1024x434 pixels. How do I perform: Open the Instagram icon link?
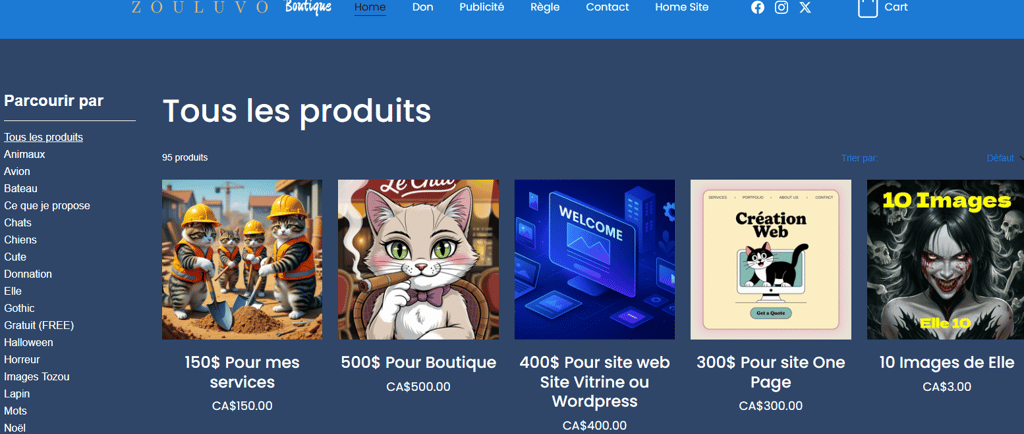(781, 7)
